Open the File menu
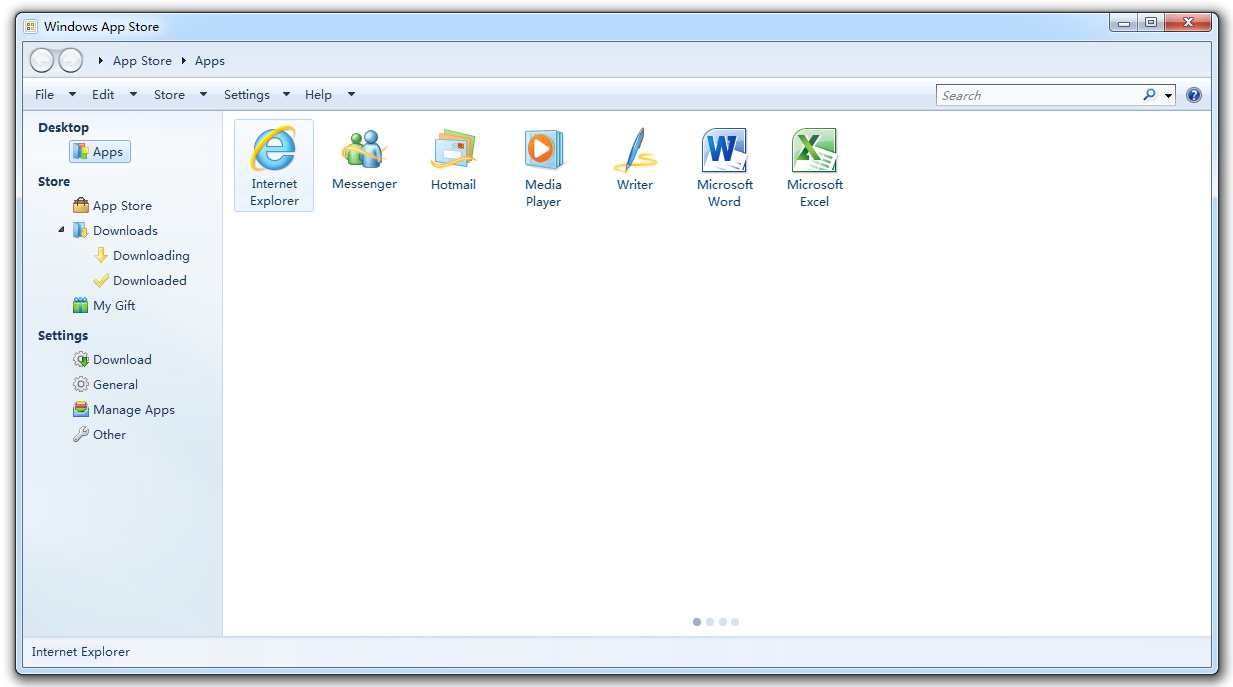This screenshot has height=687, width=1233. pos(45,94)
